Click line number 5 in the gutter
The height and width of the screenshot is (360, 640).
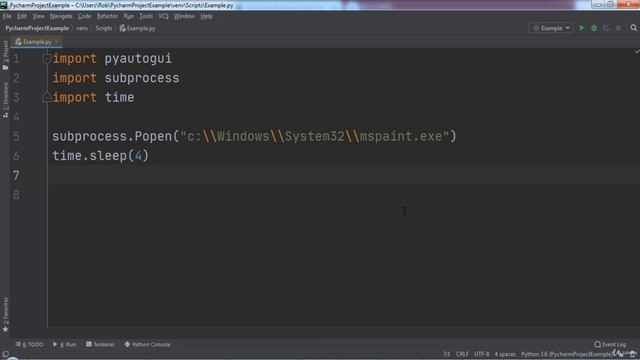tap(16, 136)
